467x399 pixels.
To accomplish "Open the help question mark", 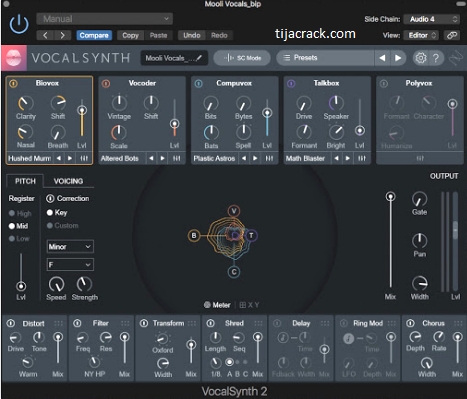I will point(436,58).
